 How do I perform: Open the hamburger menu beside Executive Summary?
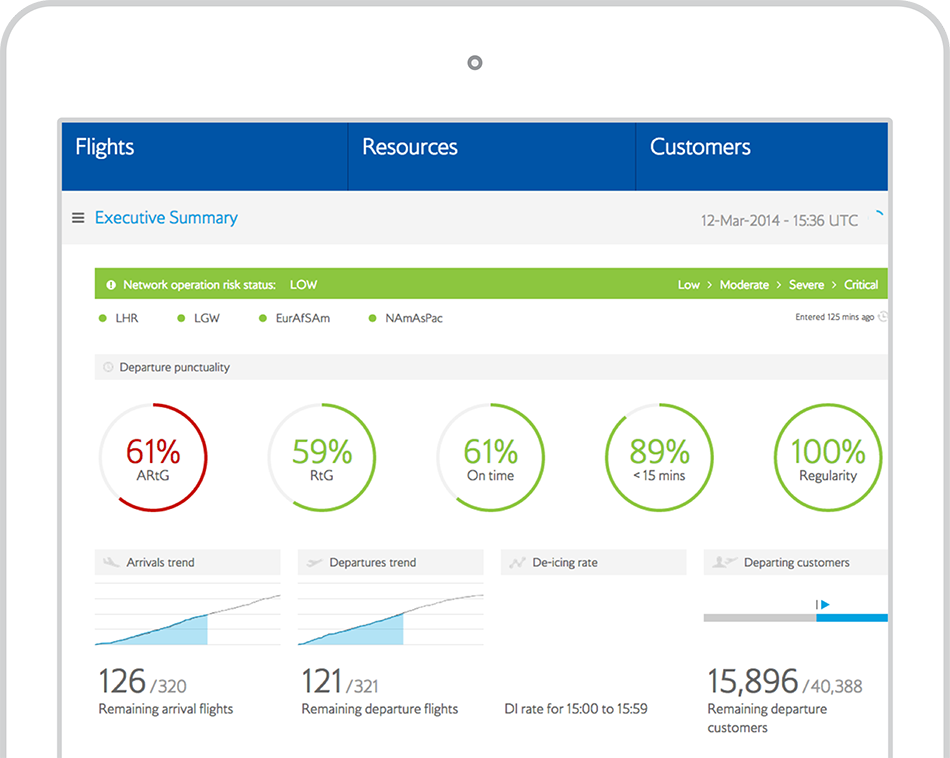78,218
